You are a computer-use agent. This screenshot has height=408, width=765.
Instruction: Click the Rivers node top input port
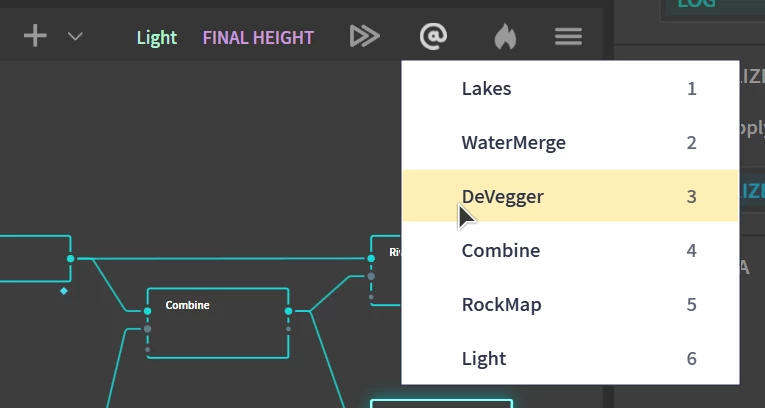tap(371, 259)
